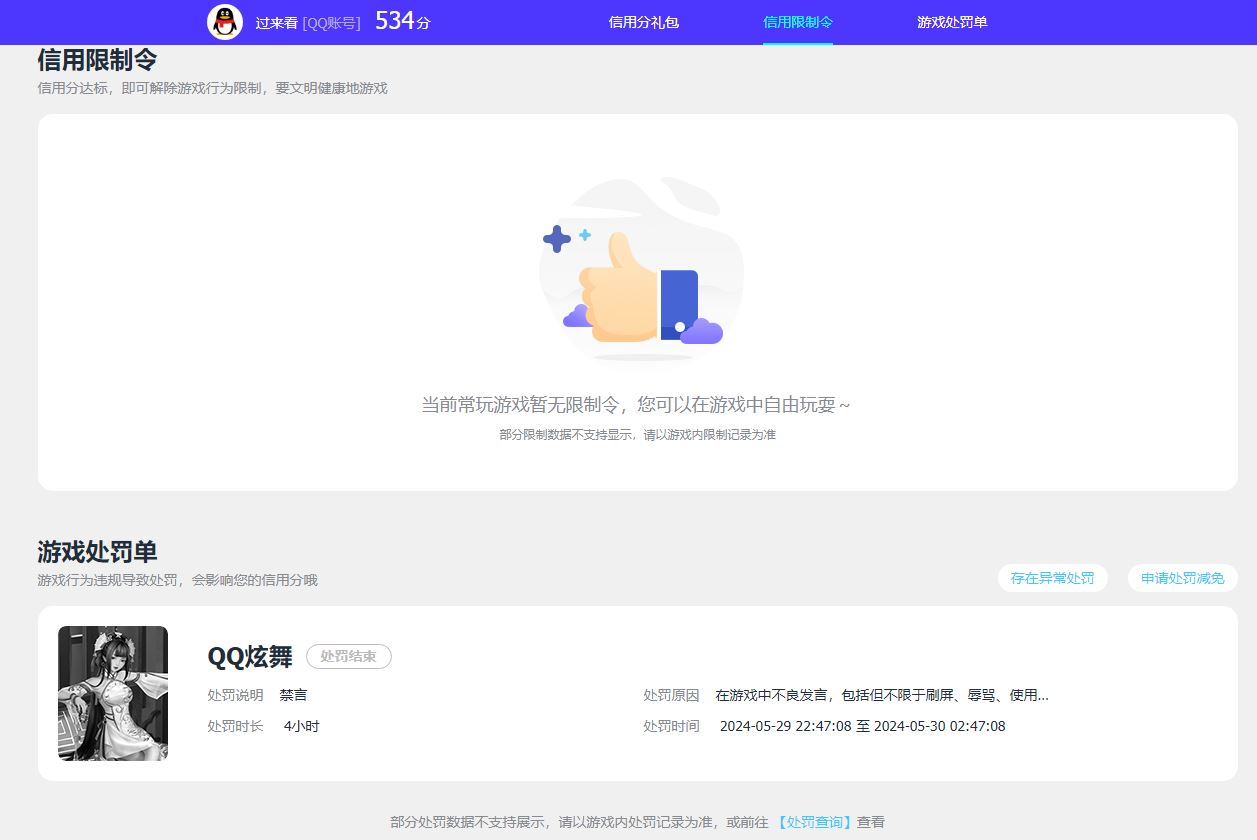Click the QQ炫舞 game name link

point(250,658)
